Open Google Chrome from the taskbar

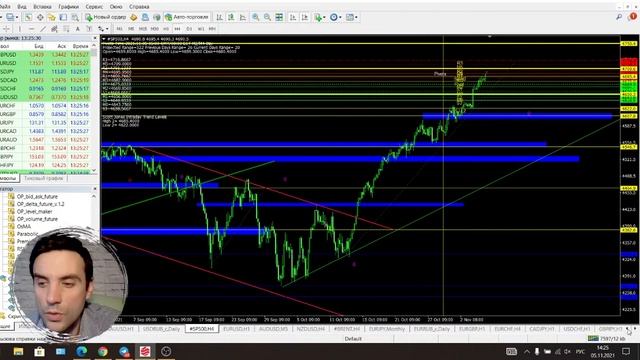(x=103, y=351)
